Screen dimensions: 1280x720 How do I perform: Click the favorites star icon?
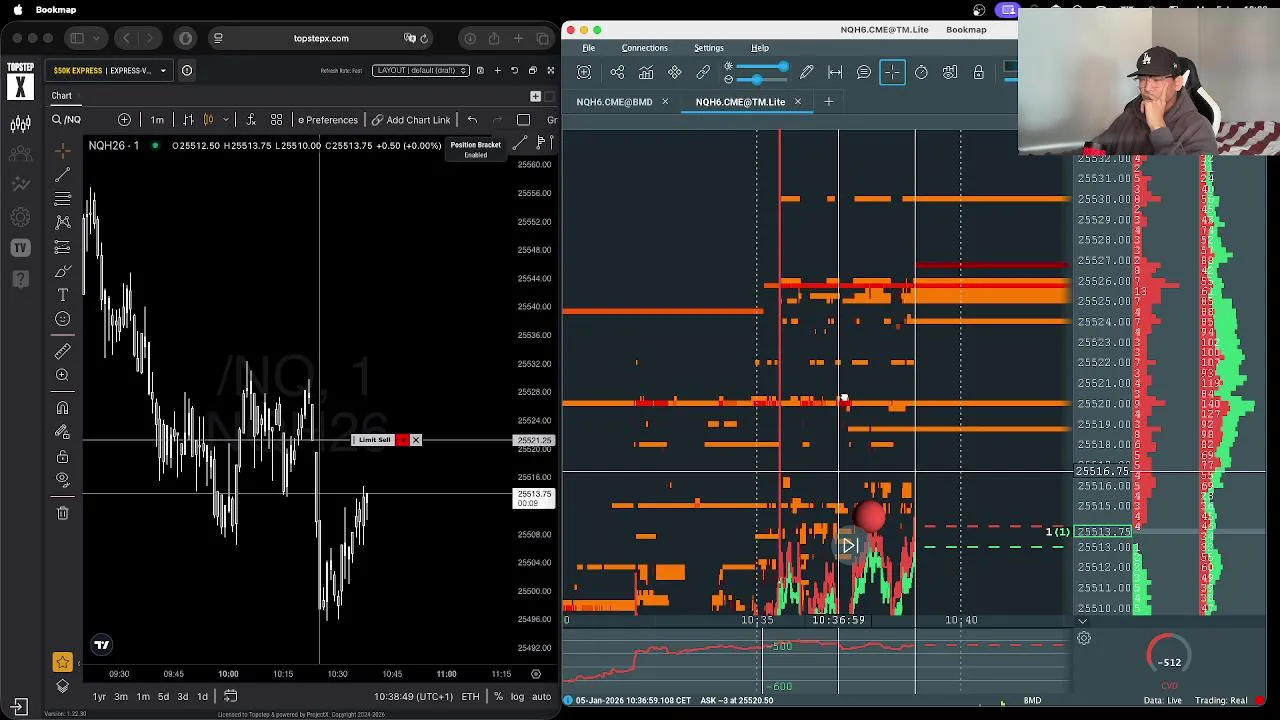62,662
